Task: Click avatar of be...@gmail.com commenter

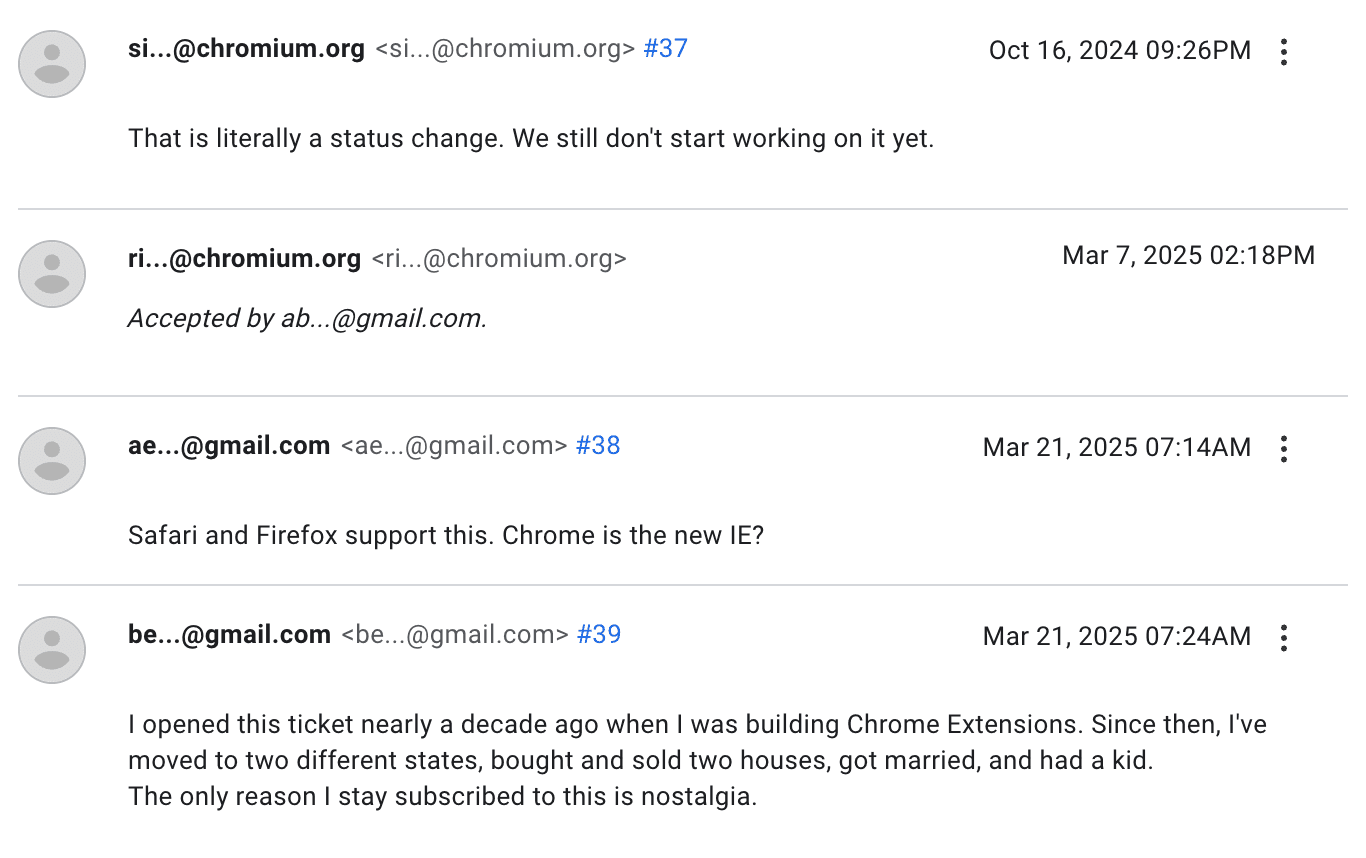Action: [x=52, y=650]
